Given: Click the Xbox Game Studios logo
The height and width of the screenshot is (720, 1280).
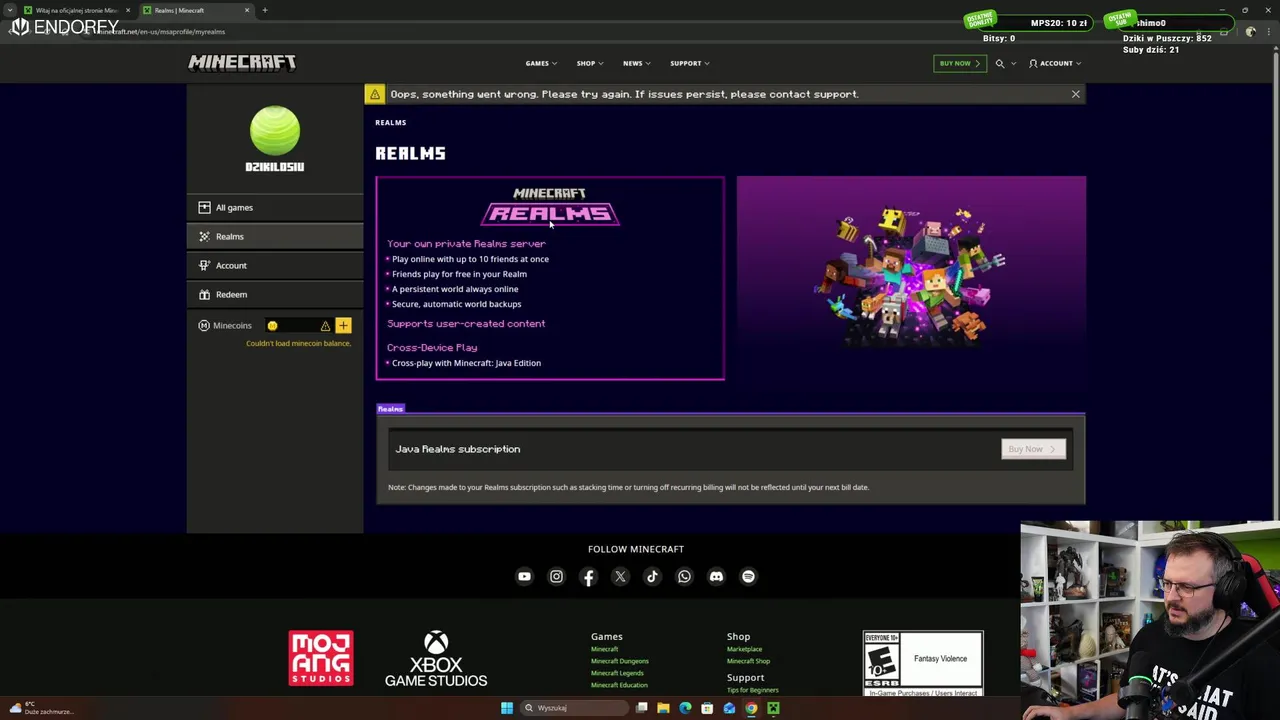Looking at the screenshot, I should (436, 659).
